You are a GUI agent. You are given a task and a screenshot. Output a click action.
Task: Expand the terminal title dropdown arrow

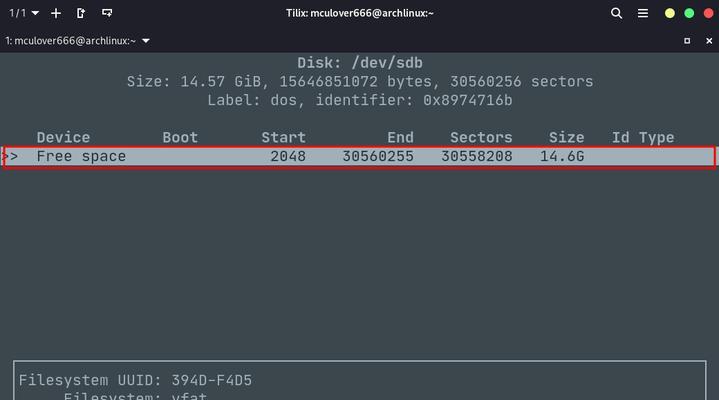click(146, 41)
